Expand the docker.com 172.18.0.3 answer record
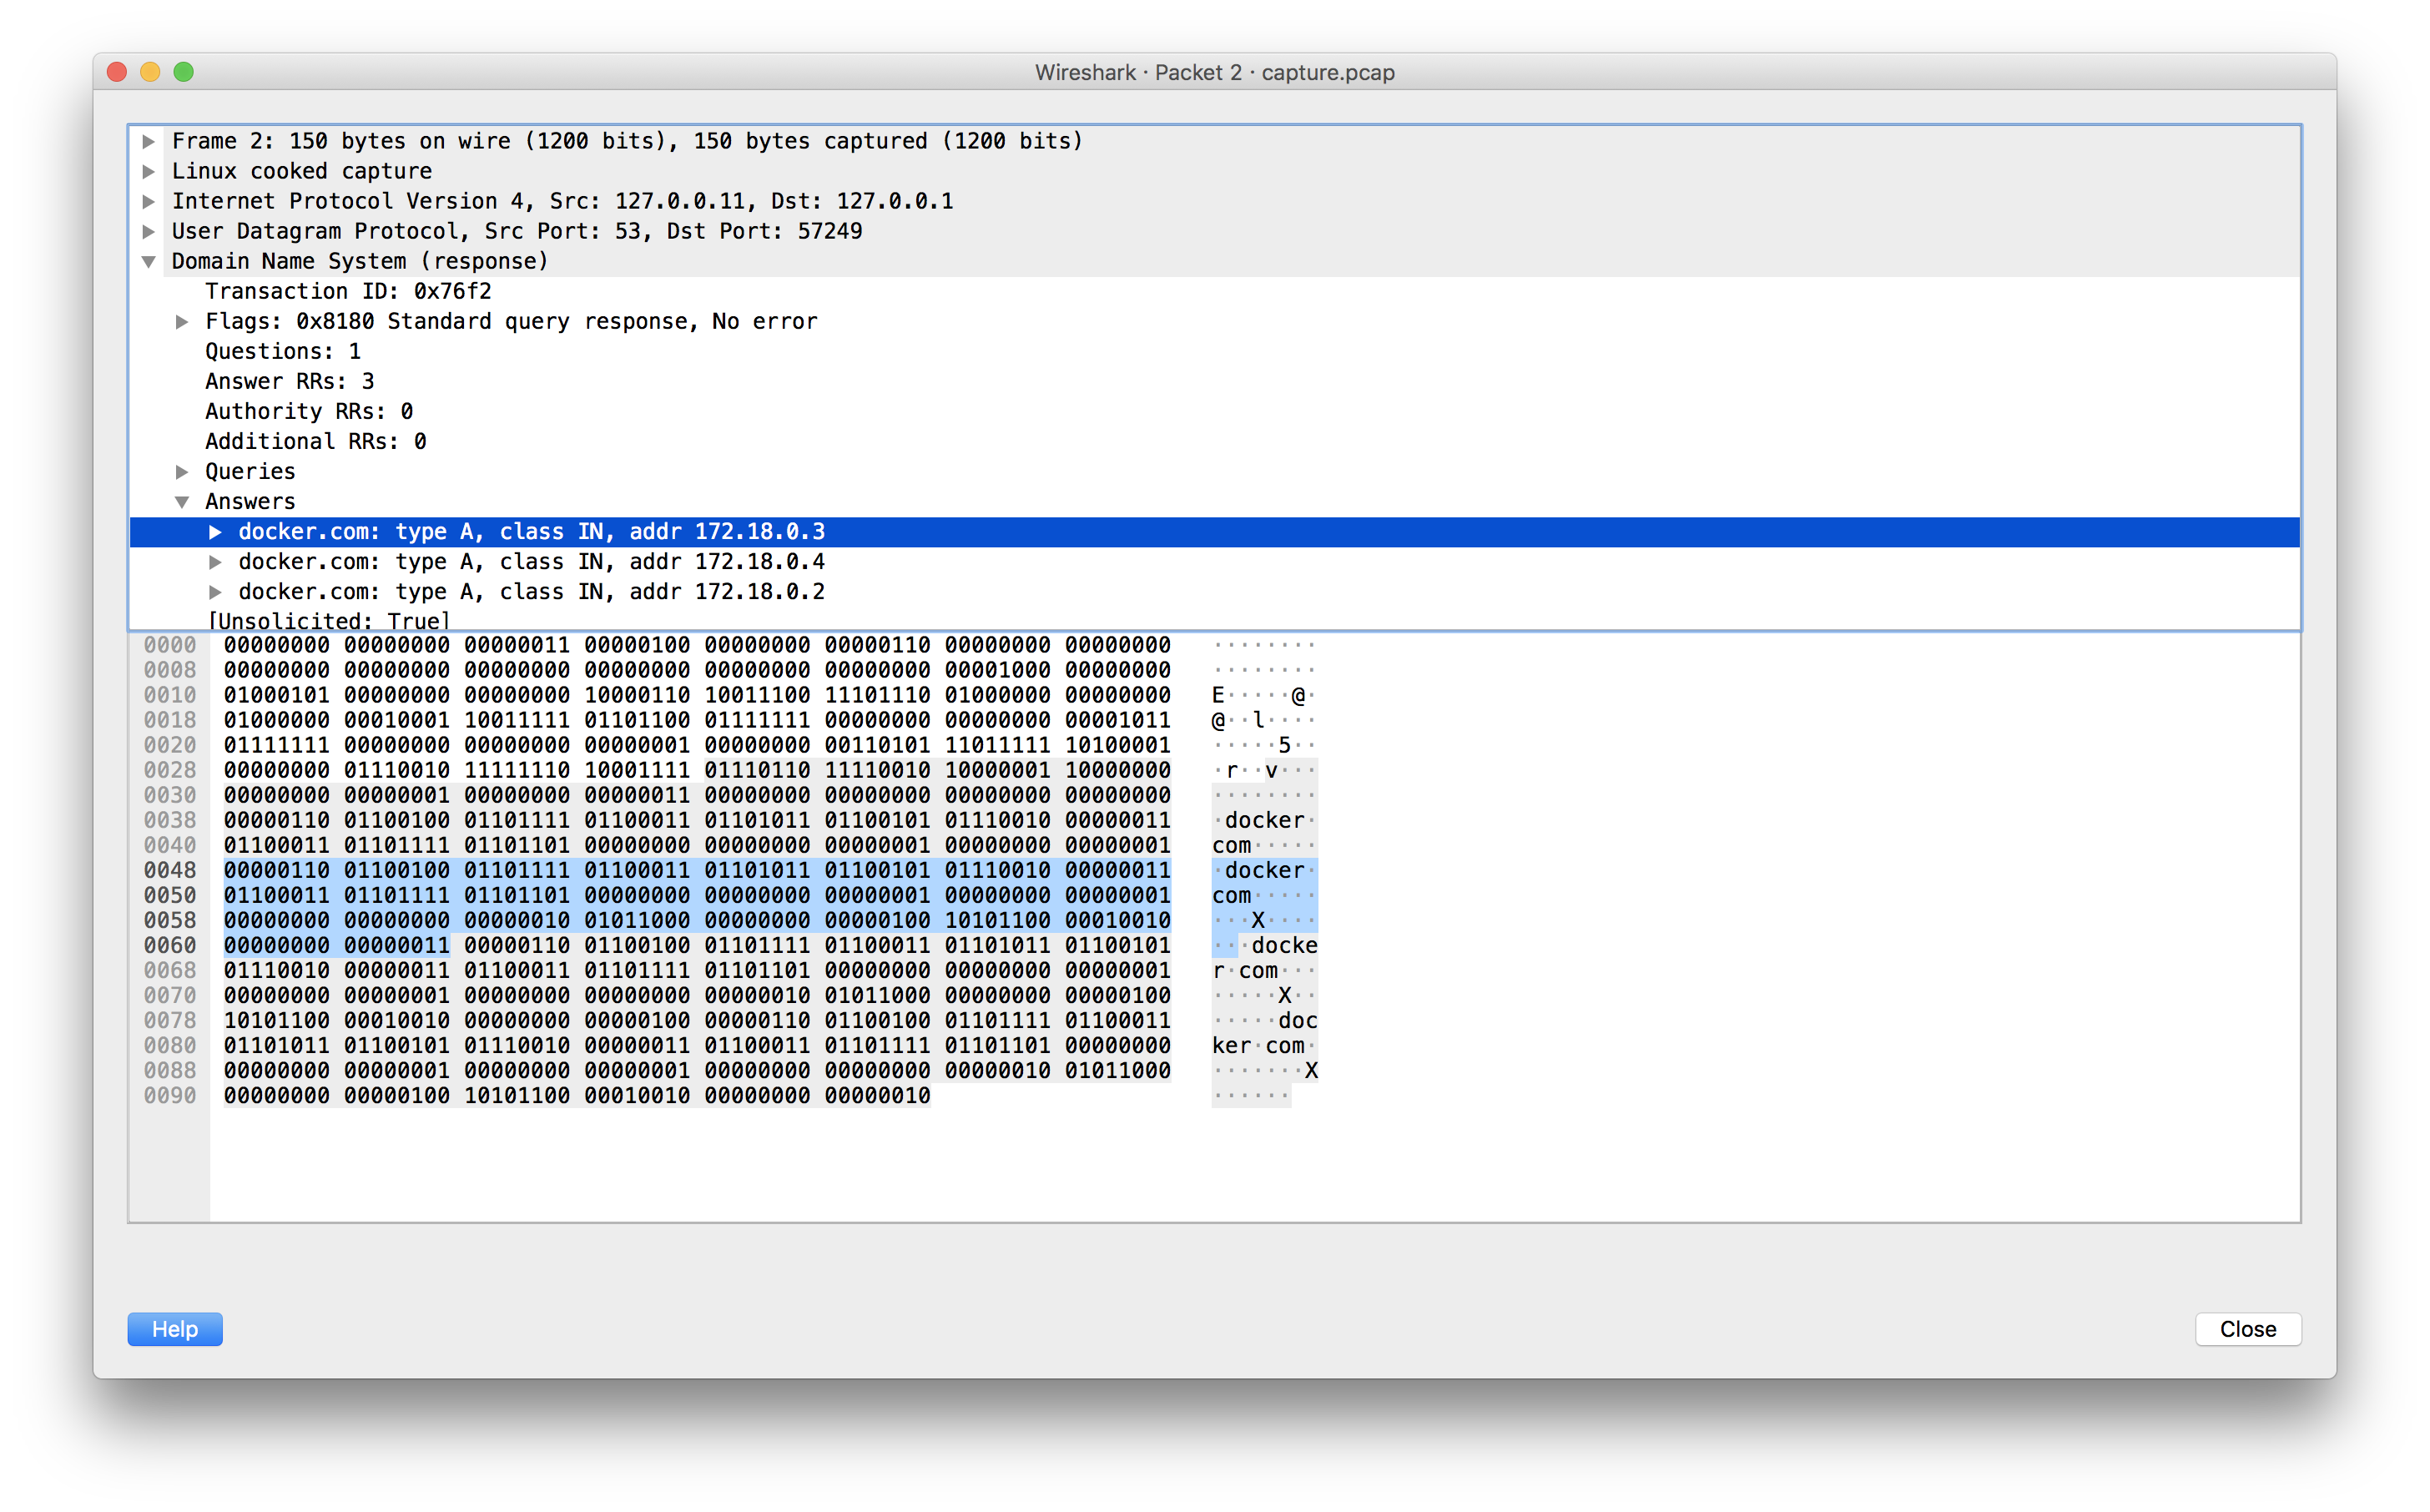Screen dimensions: 2430x1512 point(217,532)
